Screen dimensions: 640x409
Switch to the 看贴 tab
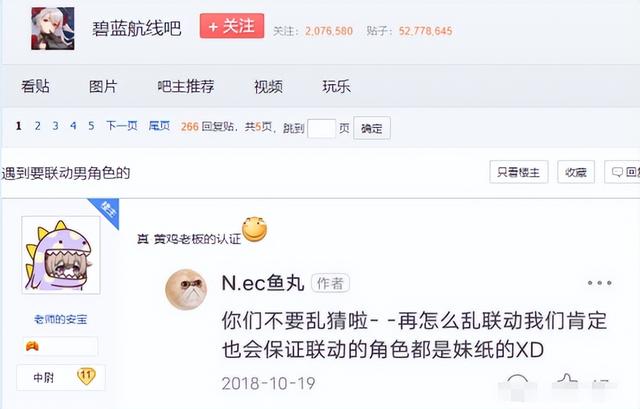[36, 86]
